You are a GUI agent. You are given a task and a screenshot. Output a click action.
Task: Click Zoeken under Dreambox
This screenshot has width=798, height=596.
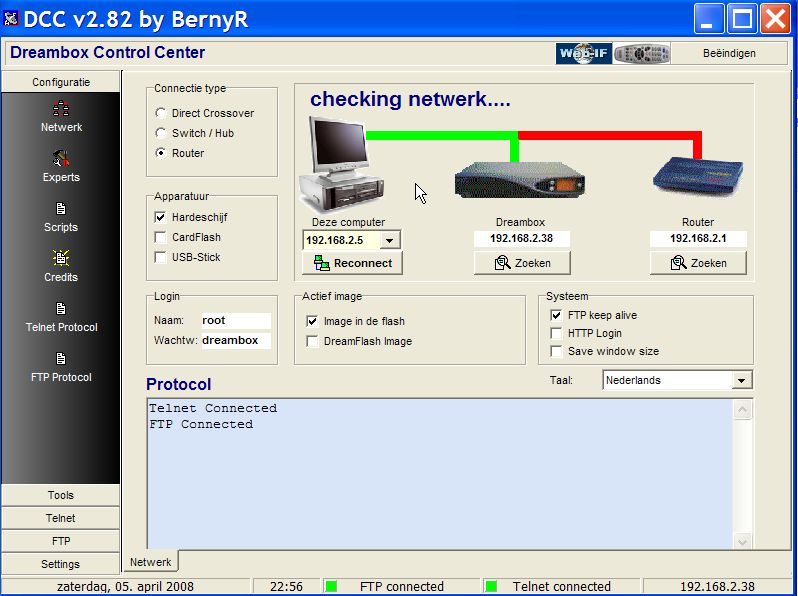click(522, 263)
